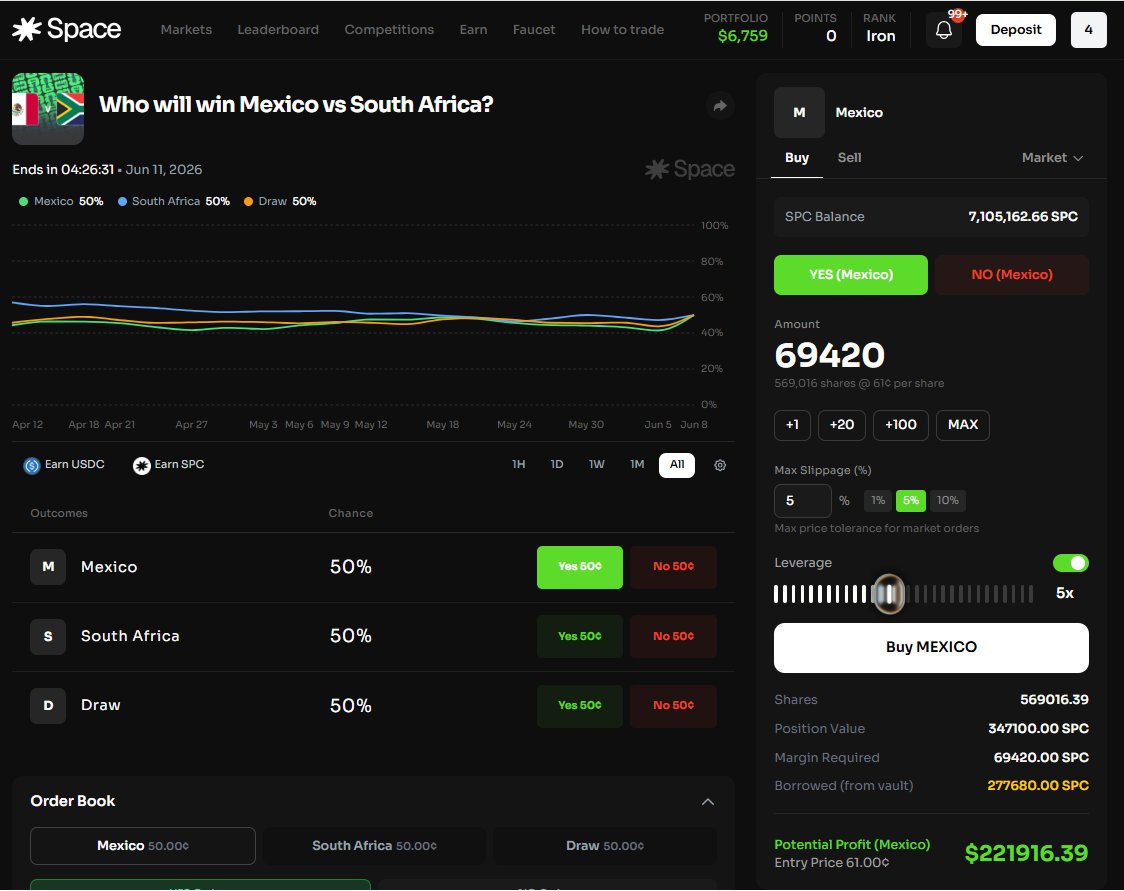Click Yes 50¢ for Mexico
The width and height of the screenshot is (1124, 891).
coord(579,567)
